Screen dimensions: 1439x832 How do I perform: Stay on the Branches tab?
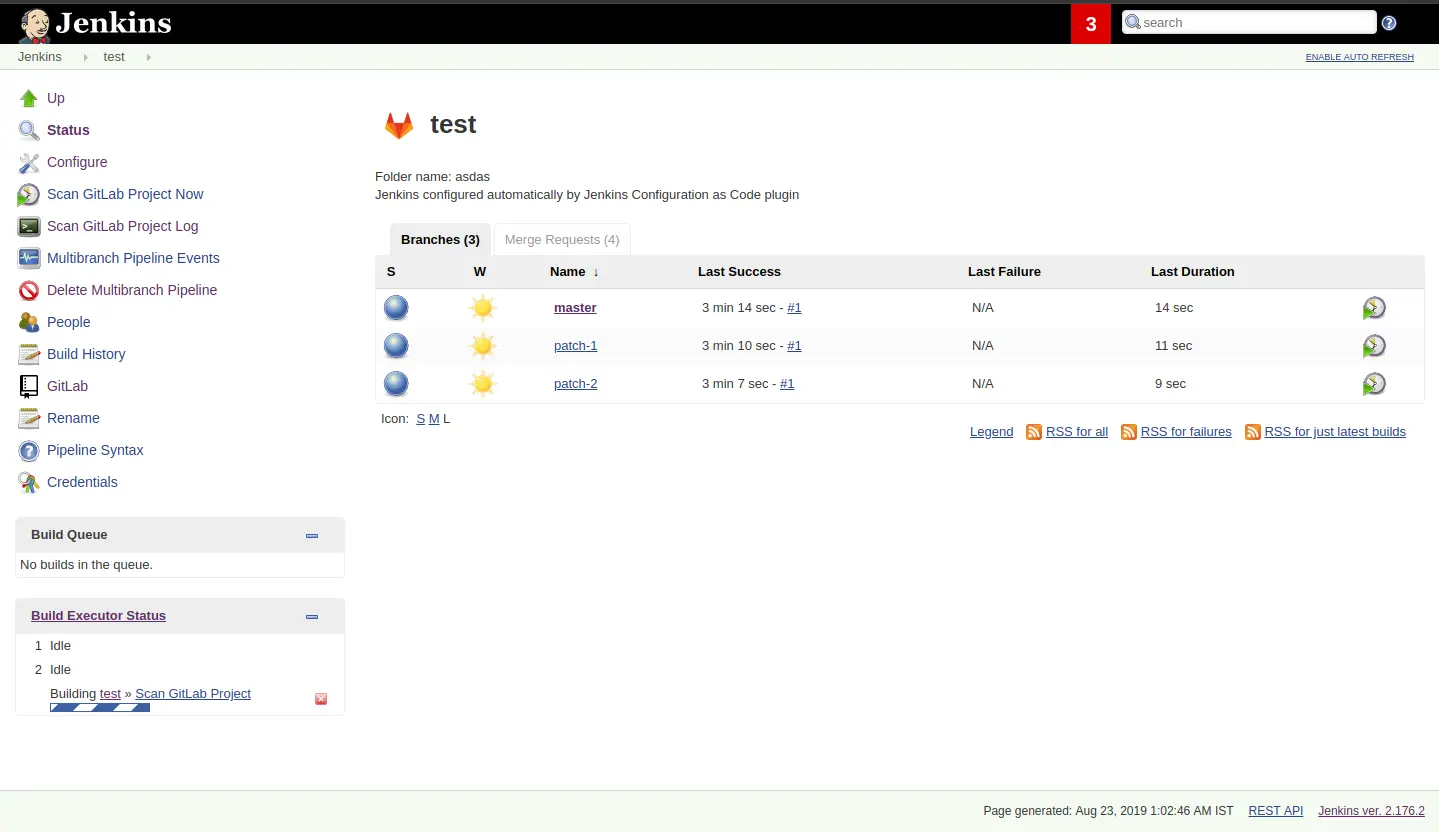(x=439, y=239)
